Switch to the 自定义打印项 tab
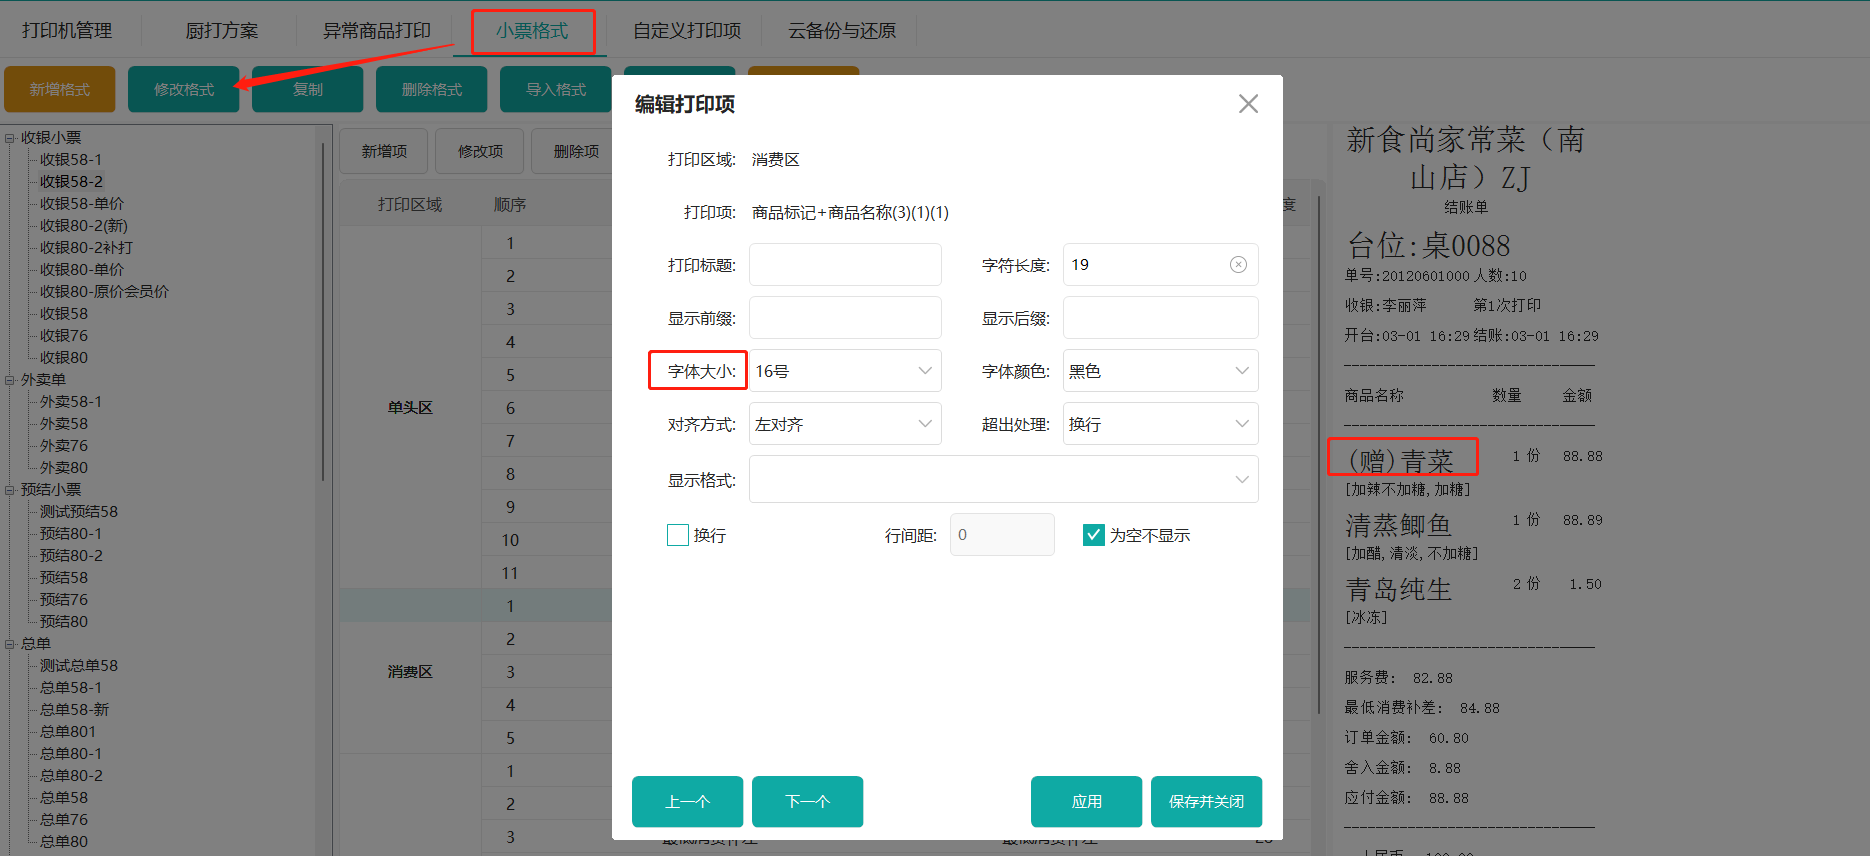 coord(687,31)
